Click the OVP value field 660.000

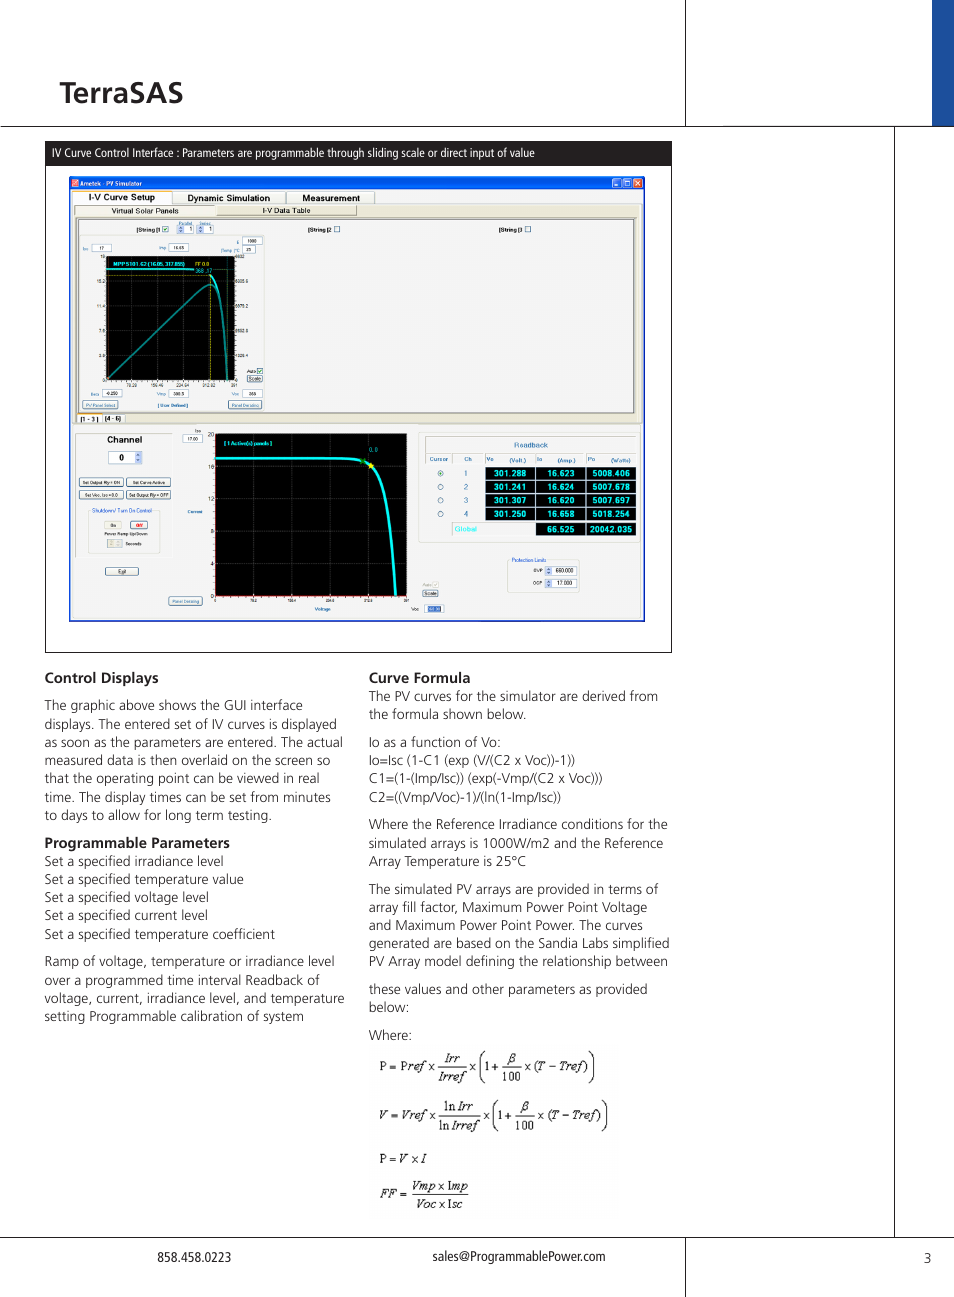pos(565,571)
